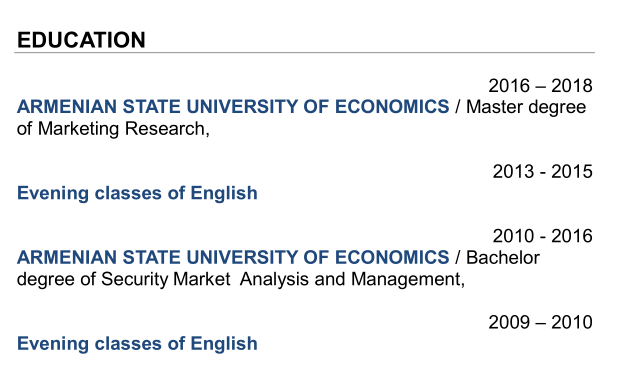Open the ARMENIAN STATE UNIVERSITY link beside Bachelor
The height and width of the screenshot is (381, 632).
click(x=233, y=258)
